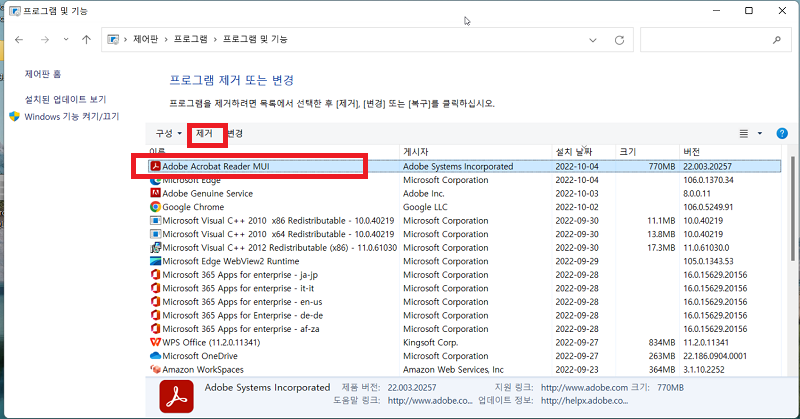The width and height of the screenshot is (800, 419).
Task: Click the Amazon WorkSpaces icon
Action: click(x=156, y=369)
